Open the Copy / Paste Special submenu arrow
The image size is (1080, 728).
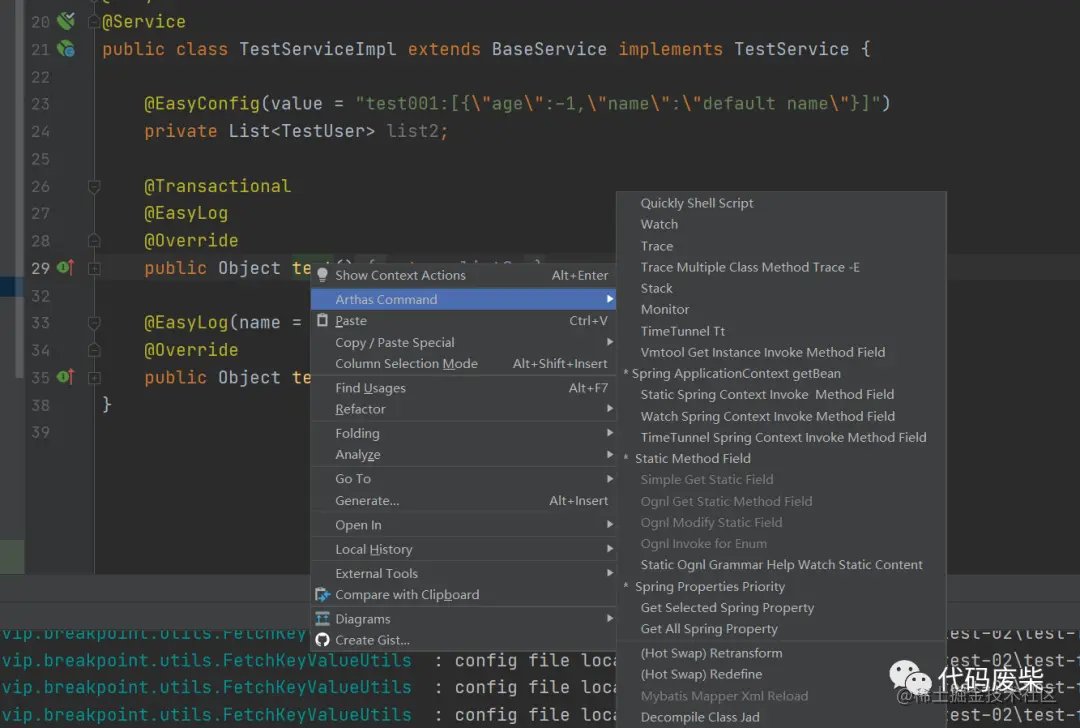[610, 342]
